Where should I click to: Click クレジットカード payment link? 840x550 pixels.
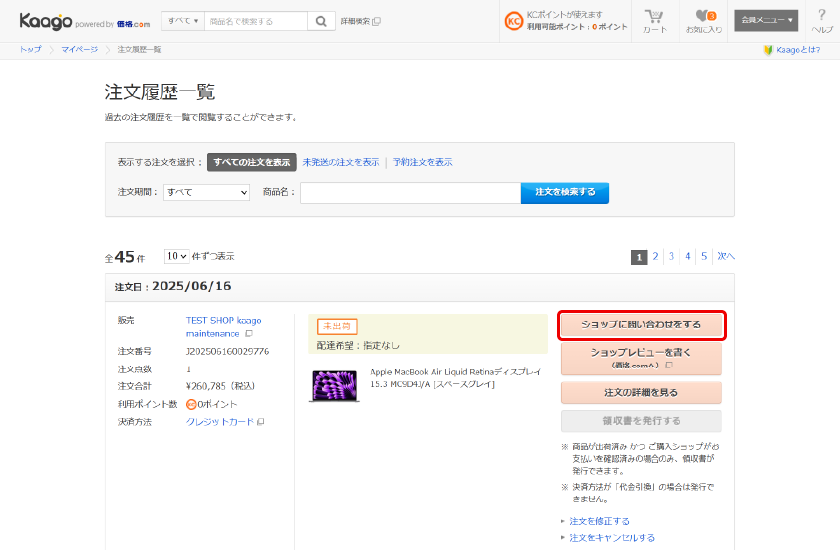(220, 422)
